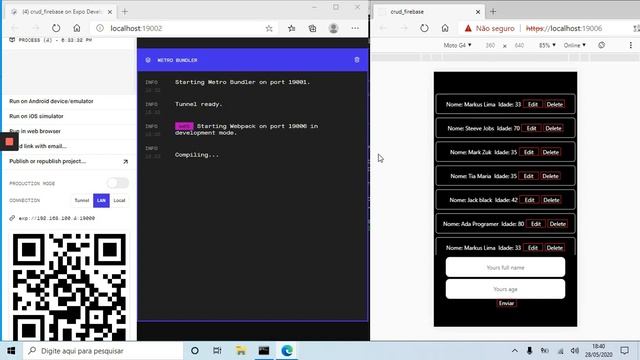Clear Metro Bundler logs with trash icon

point(357,60)
